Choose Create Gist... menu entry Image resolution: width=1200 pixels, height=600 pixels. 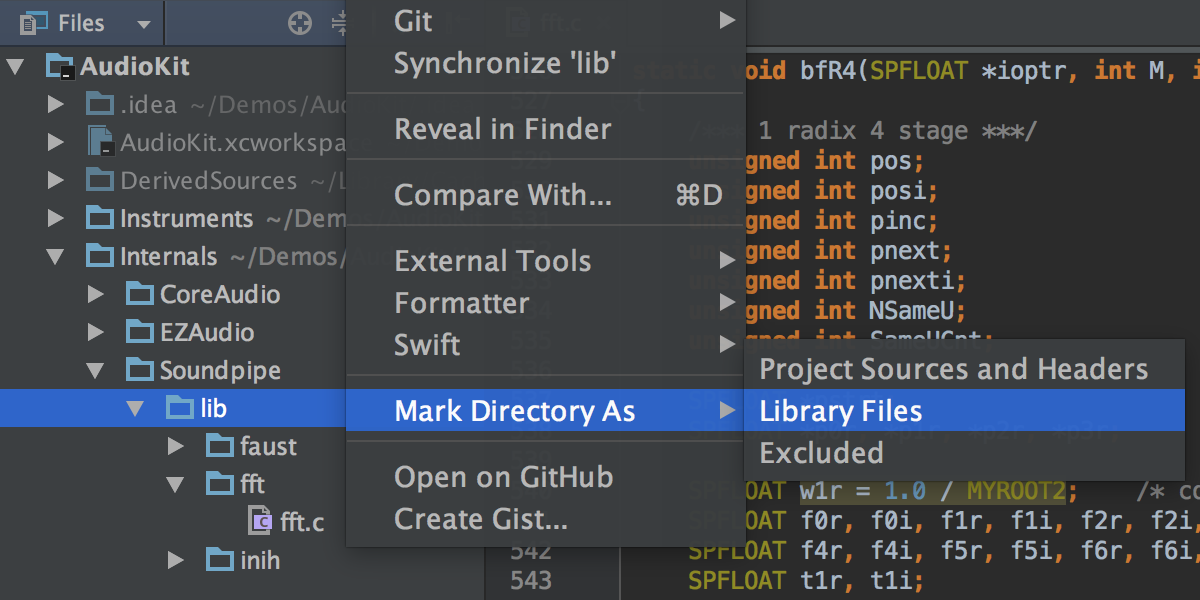(545, 519)
